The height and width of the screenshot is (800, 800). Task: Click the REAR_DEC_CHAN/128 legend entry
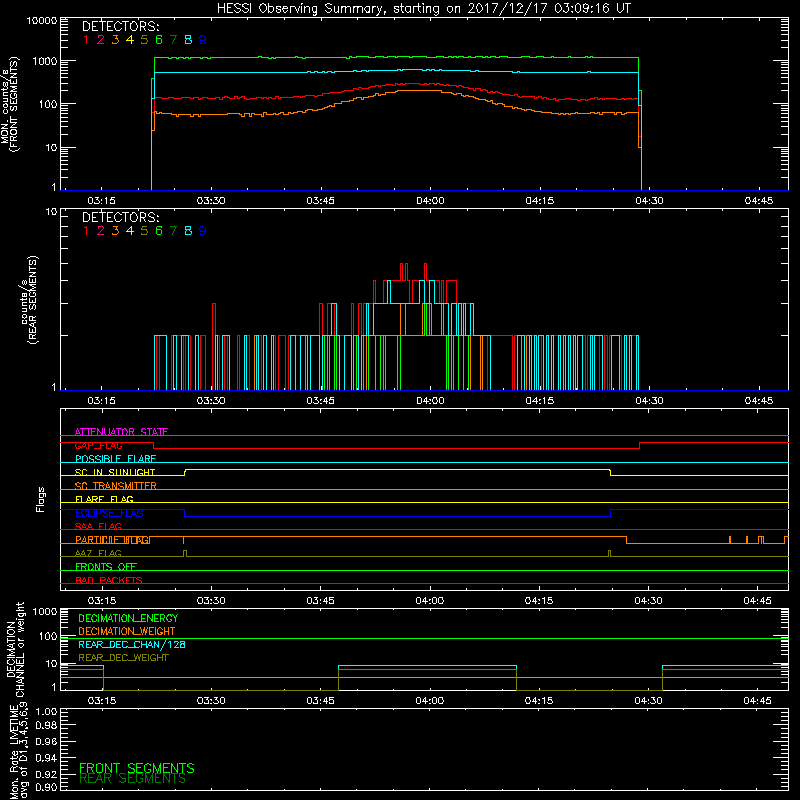pyautogui.click(x=132, y=644)
